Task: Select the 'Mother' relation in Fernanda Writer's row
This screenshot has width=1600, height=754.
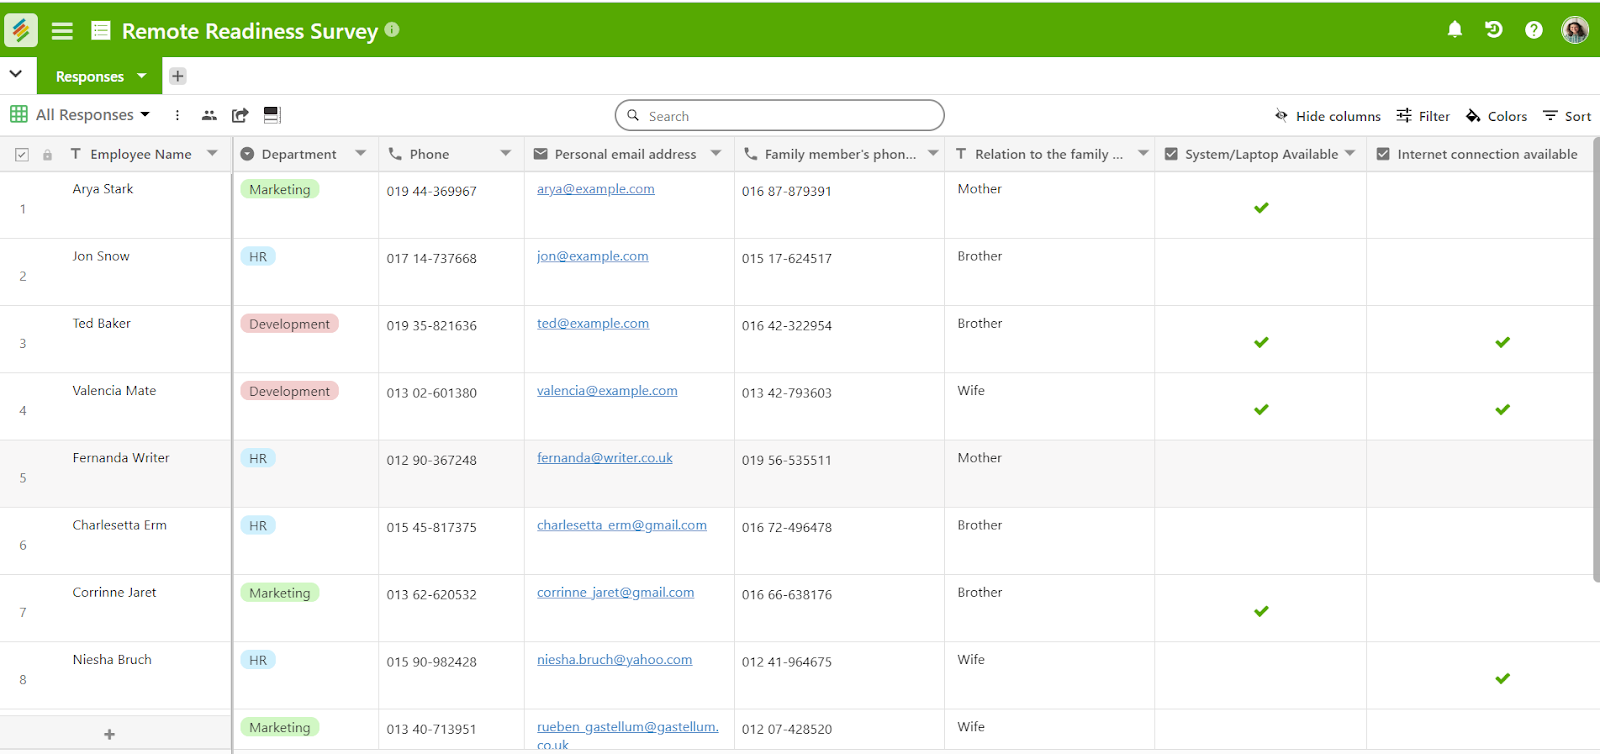Action: [x=980, y=458]
